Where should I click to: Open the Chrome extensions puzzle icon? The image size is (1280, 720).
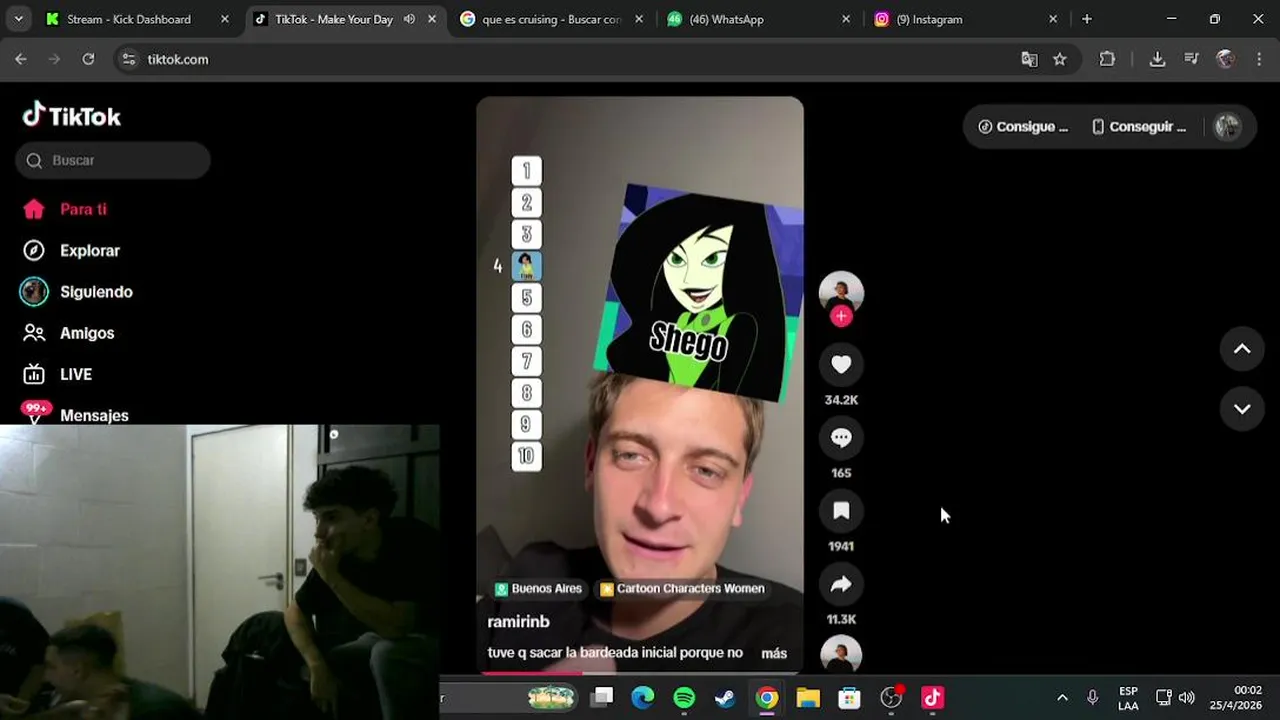click(x=1107, y=59)
